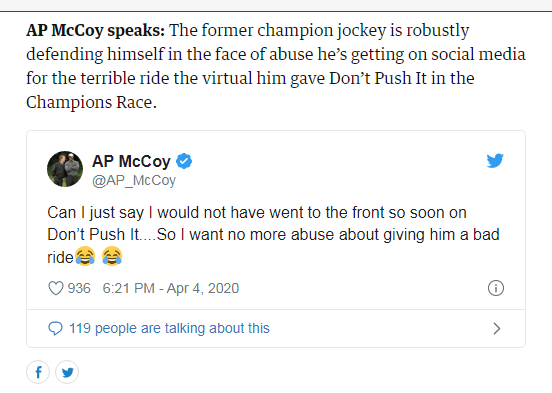The width and height of the screenshot is (552, 393).
Task: Click the 6:21 PM - Apr 4, 2020 timestamp
Action: point(171,288)
